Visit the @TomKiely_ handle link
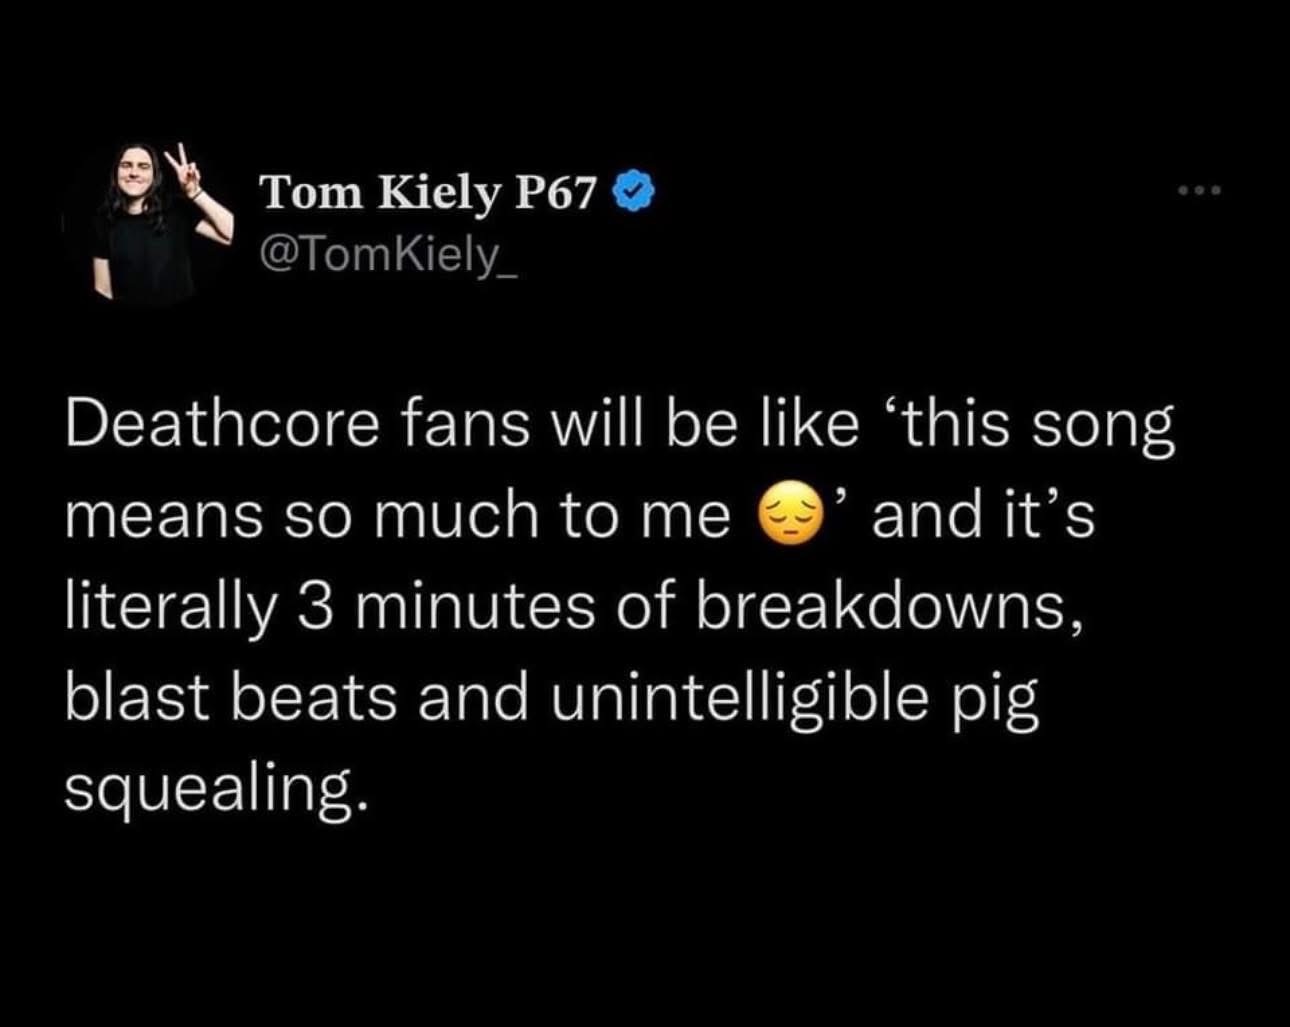 390,256
